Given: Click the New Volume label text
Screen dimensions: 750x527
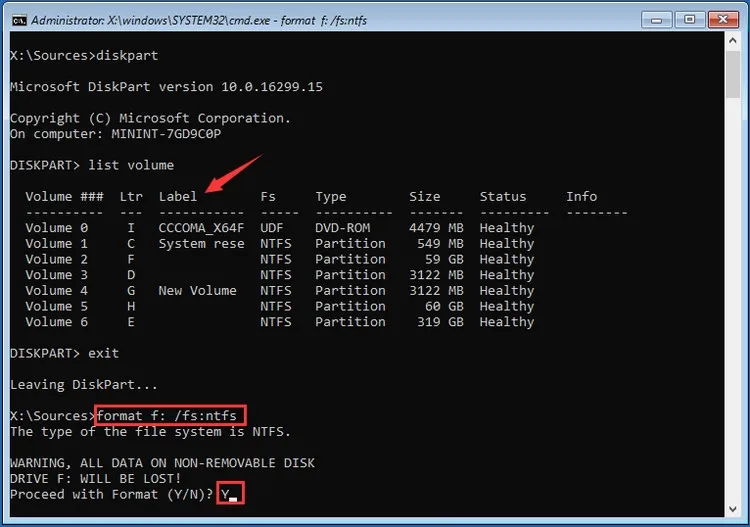Looking at the screenshot, I should pyautogui.click(x=197, y=291).
